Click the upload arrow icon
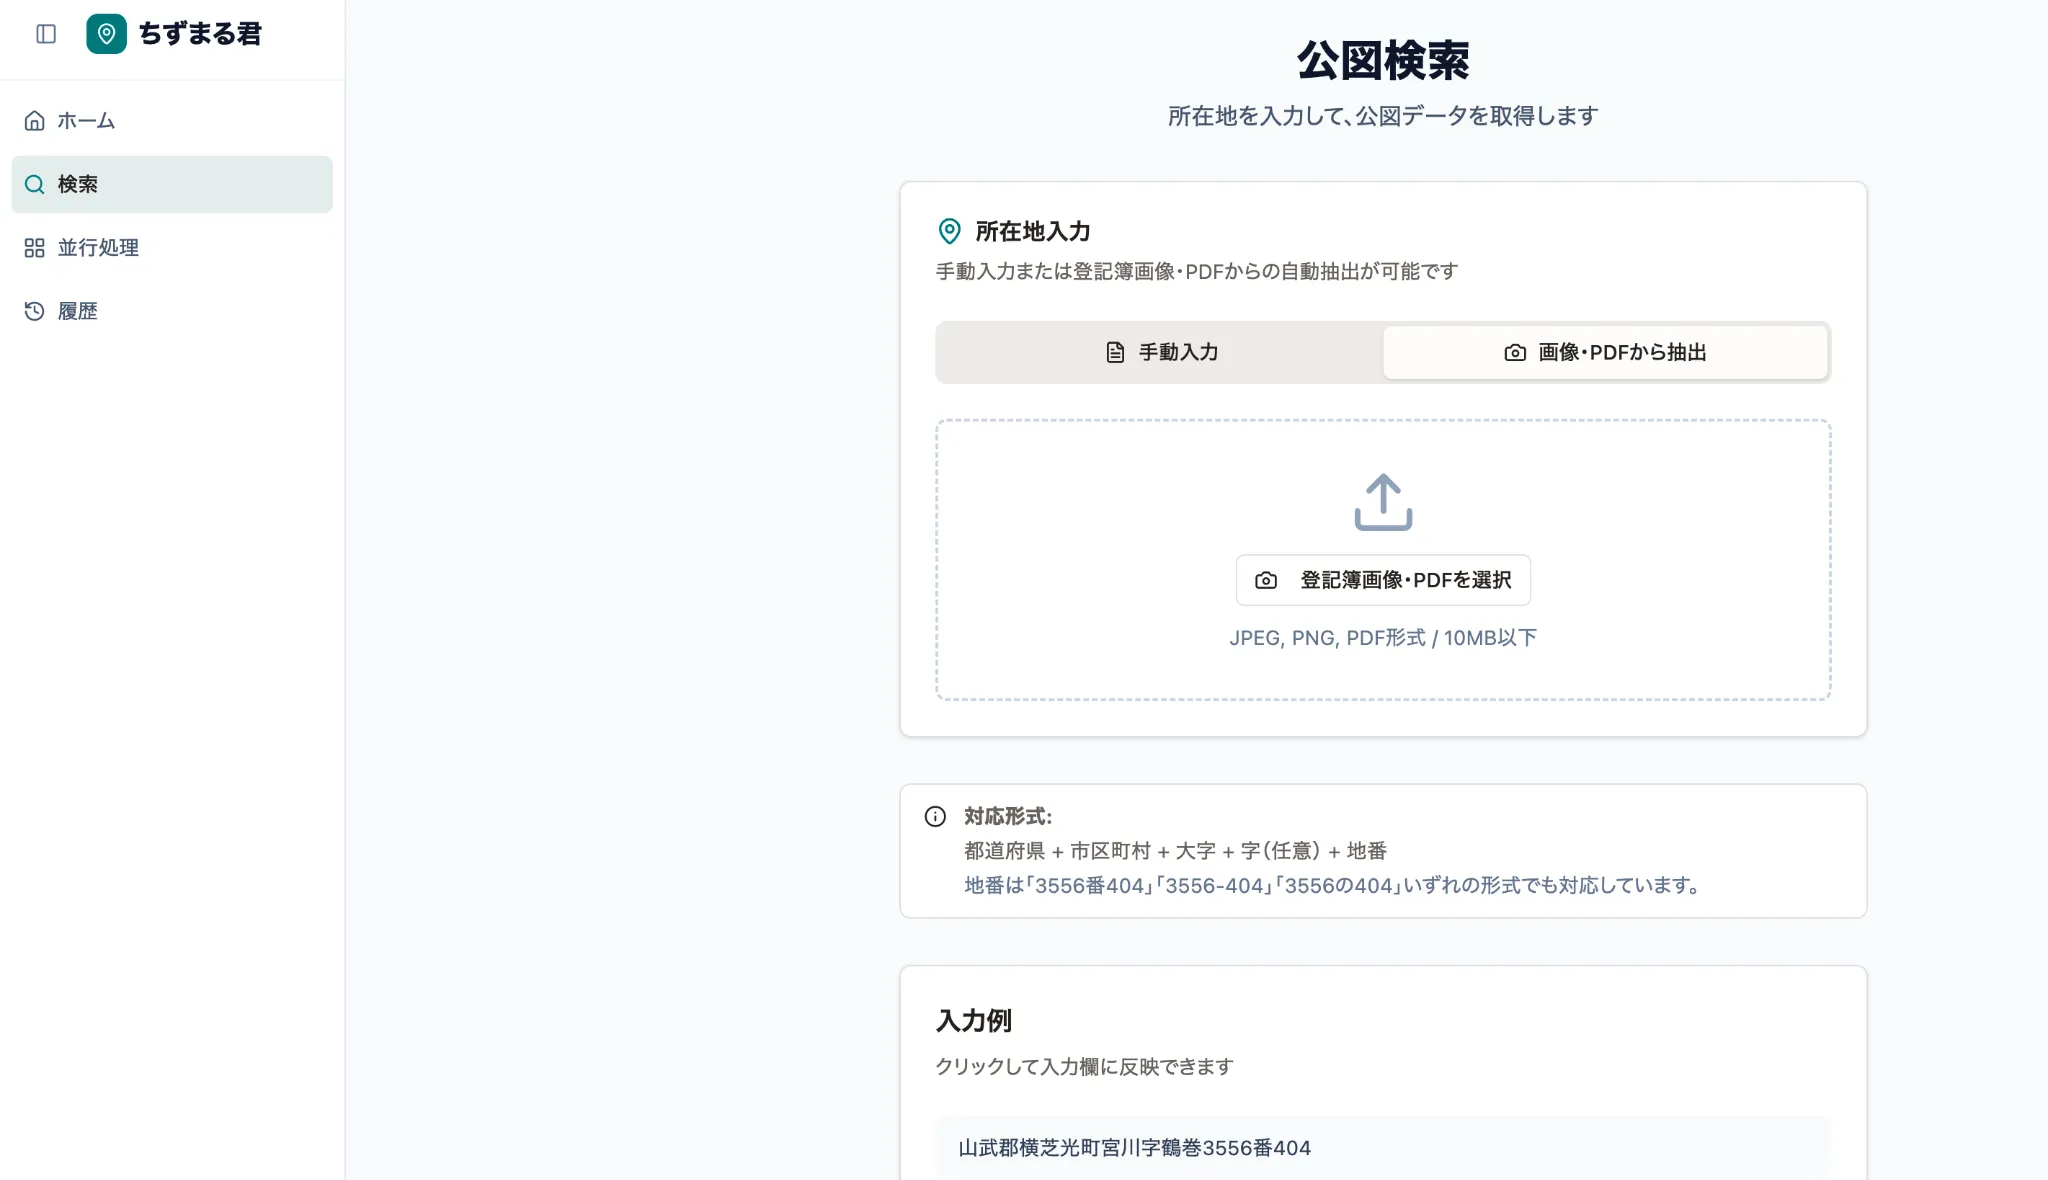Screen dimensions: 2048x1180 click(1383, 502)
